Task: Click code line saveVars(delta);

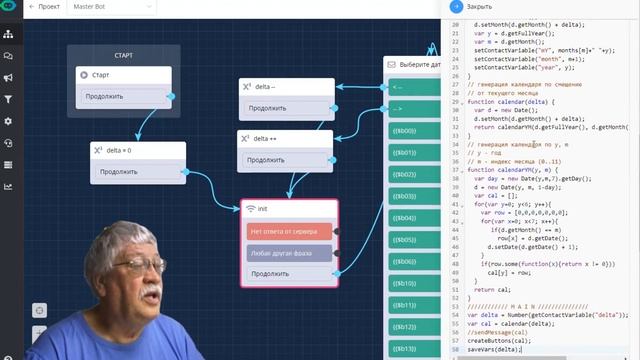Action: [494, 349]
